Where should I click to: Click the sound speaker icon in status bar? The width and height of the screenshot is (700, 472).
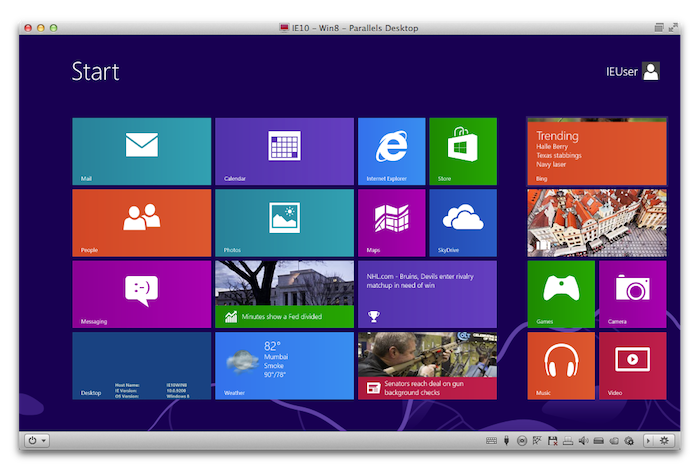(583, 441)
